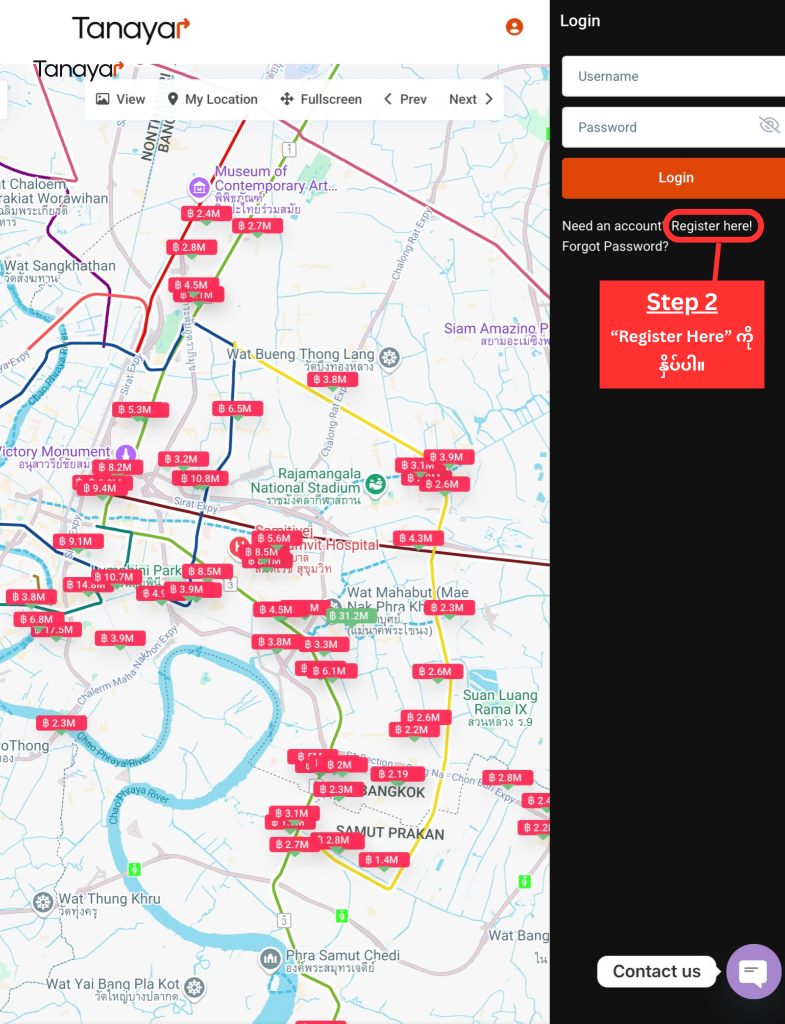Click the green ฿31.2M price marker
This screenshot has height=1024, width=785.
pyautogui.click(x=349, y=616)
